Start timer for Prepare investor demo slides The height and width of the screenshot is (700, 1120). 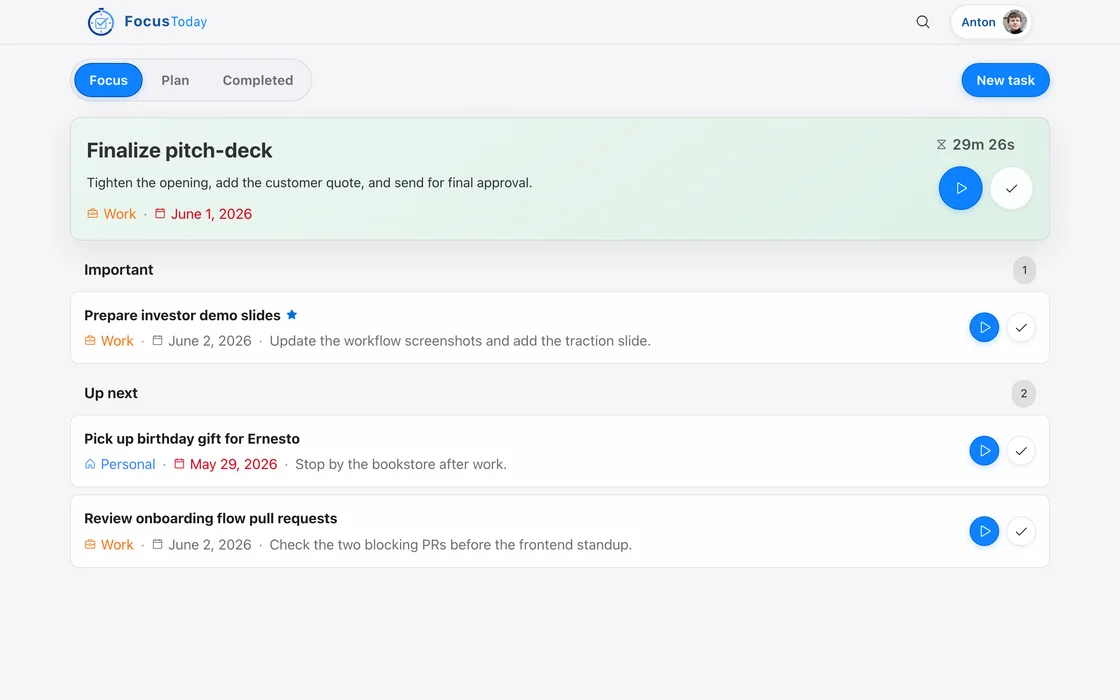point(984,327)
